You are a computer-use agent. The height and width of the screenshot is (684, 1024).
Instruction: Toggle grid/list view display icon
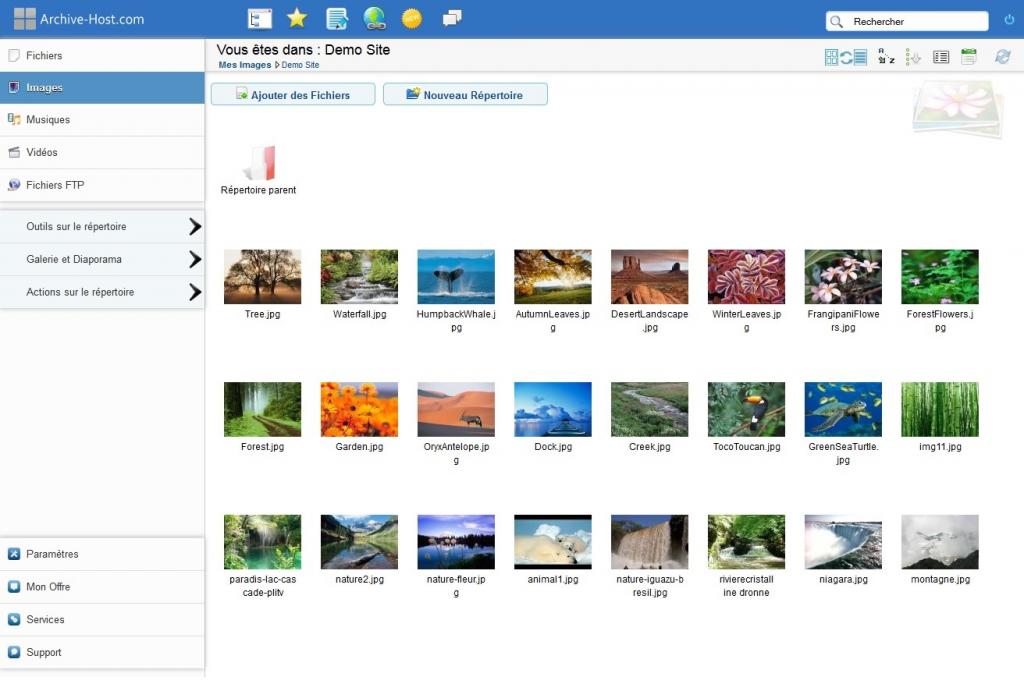pyautogui.click(x=845, y=57)
